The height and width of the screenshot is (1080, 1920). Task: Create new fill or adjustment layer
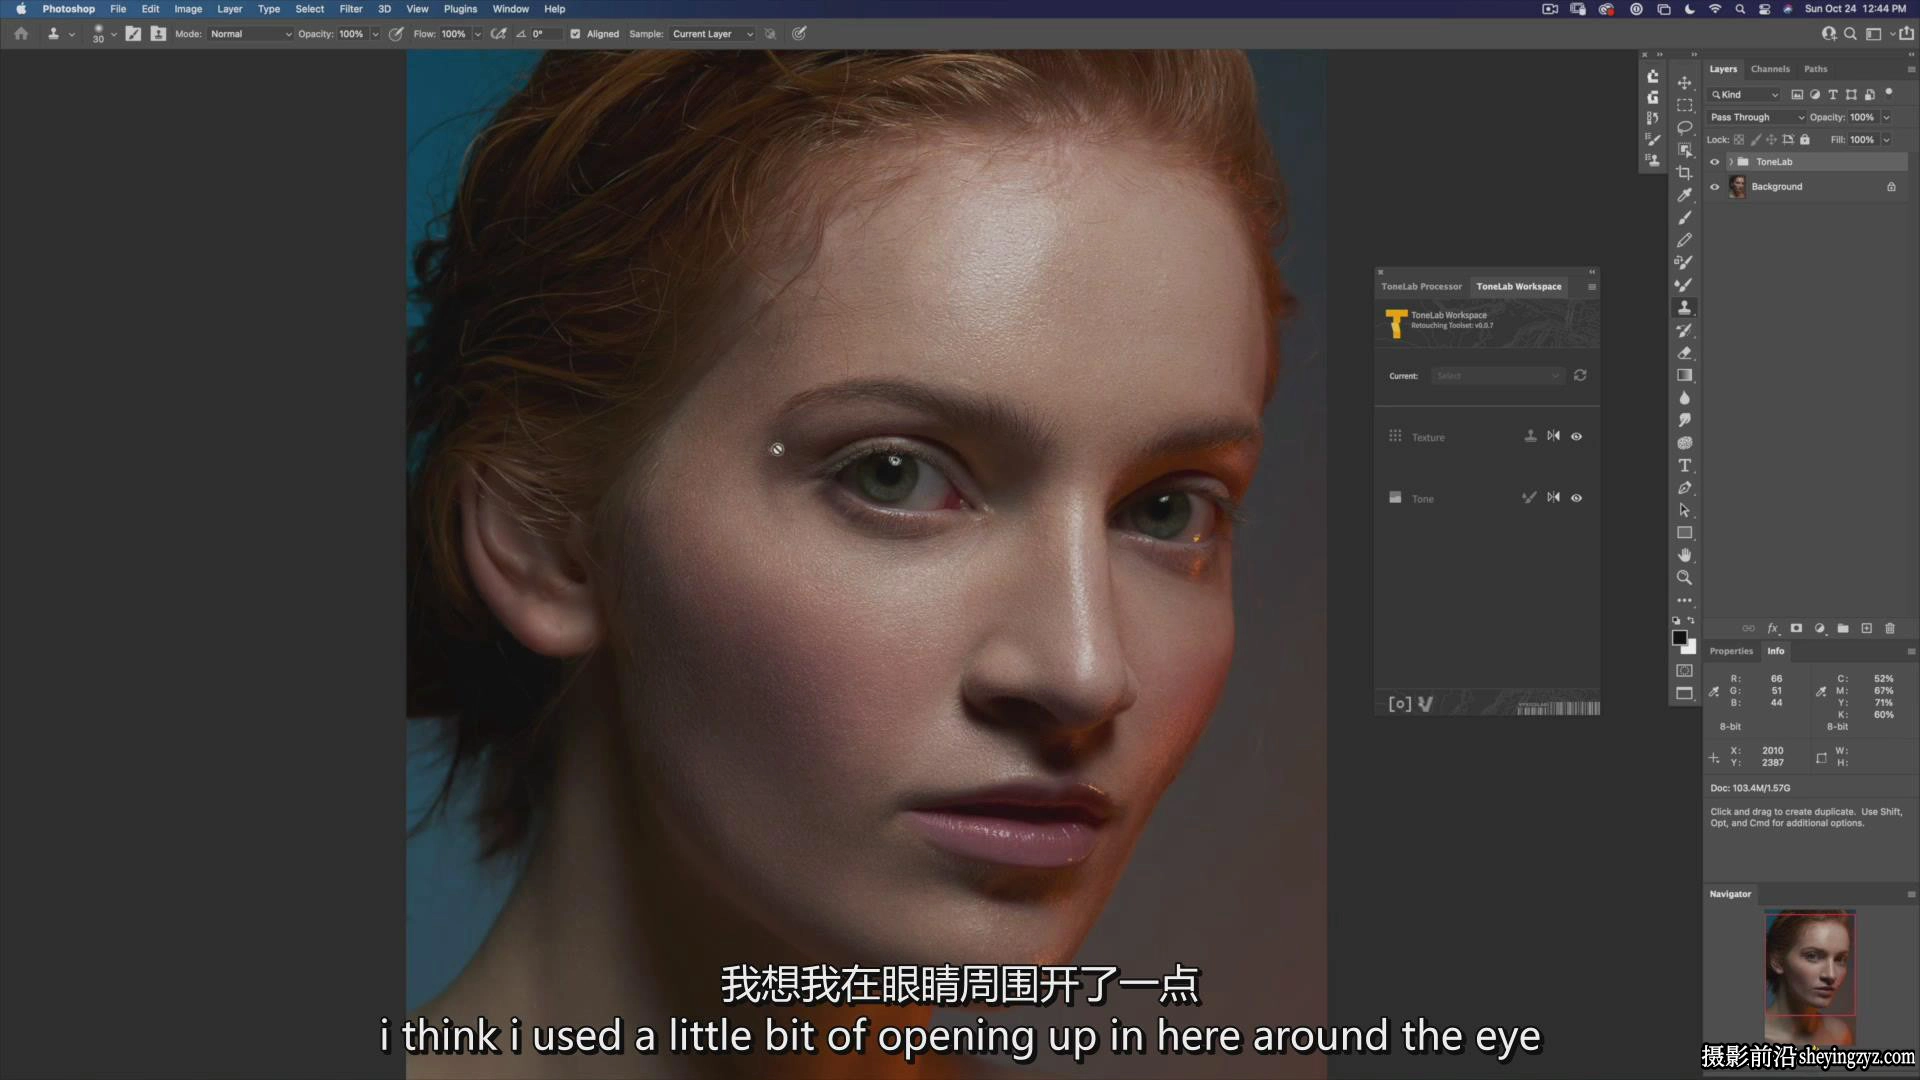[1820, 628]
